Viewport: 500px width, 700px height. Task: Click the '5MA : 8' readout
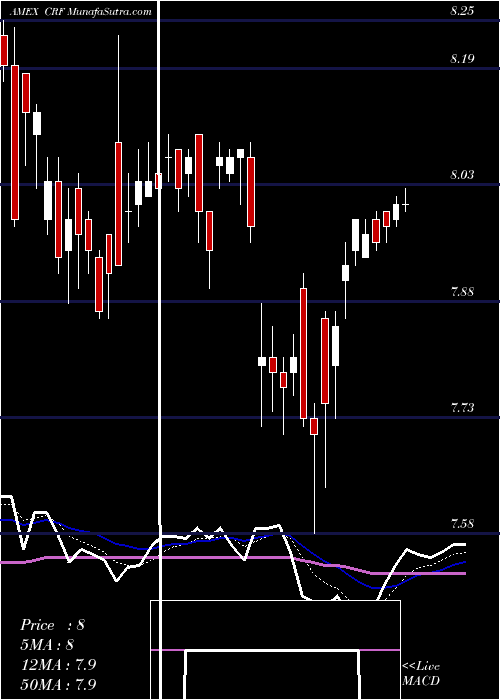pyautogui.click(x=47, y=645)
